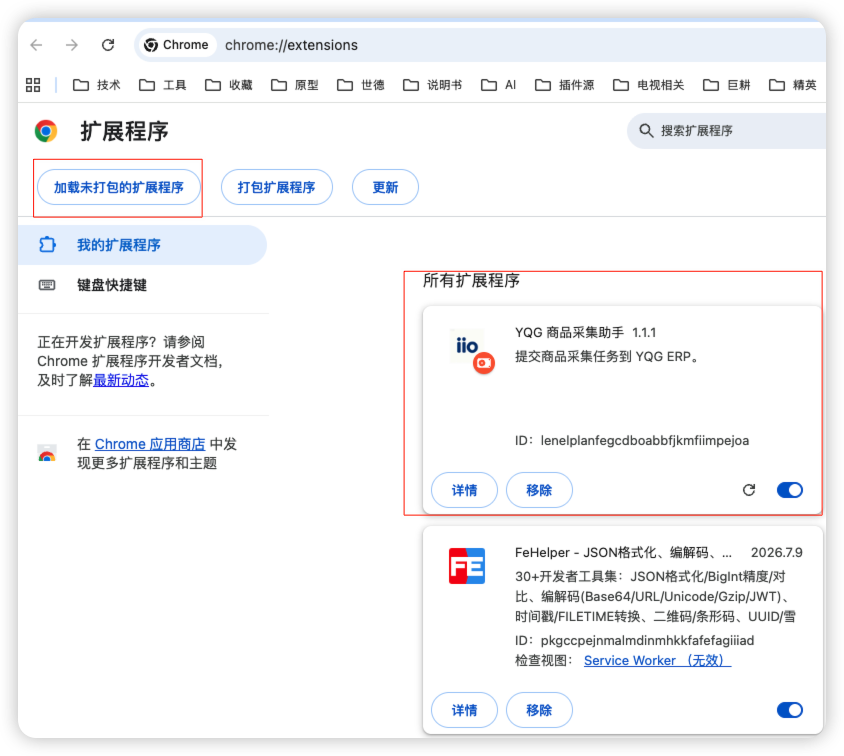Open the 收藏 bookmark folder

click(x=229, y=85)
